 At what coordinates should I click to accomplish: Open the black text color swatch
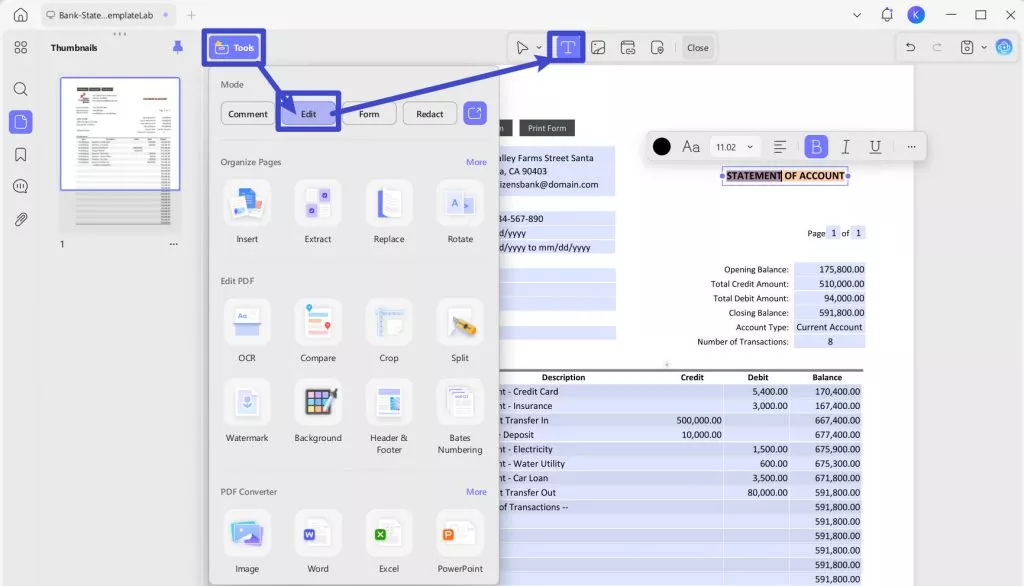click(662, 147)
